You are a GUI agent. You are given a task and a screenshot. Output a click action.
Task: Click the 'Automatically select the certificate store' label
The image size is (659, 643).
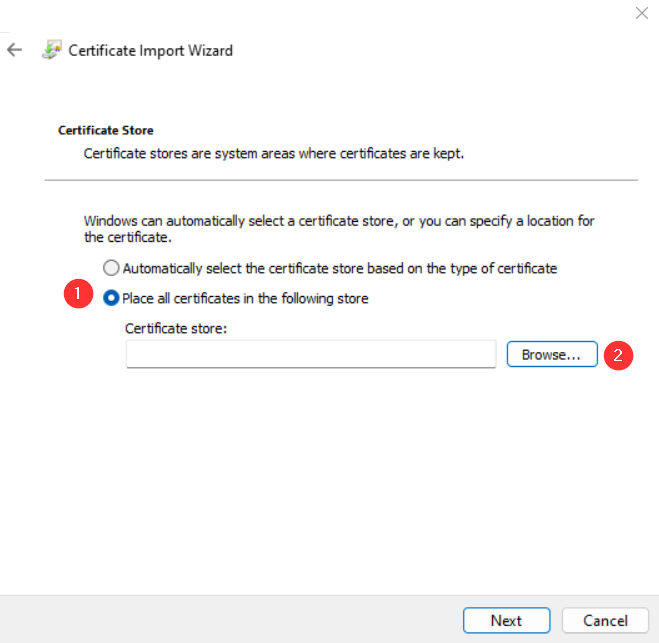point(340,268)
